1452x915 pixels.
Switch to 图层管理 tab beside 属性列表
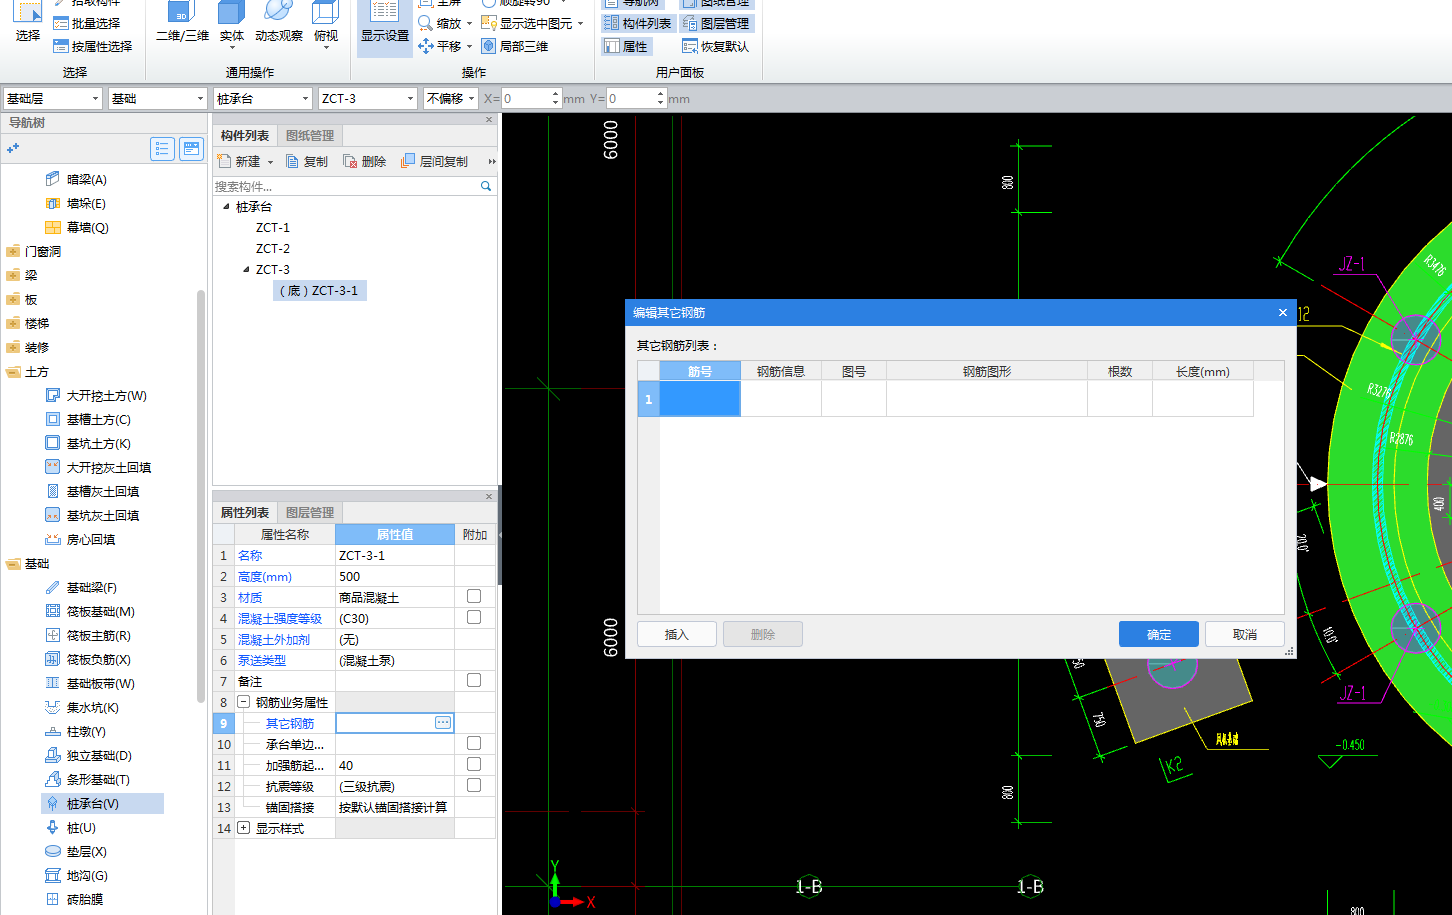310,512
